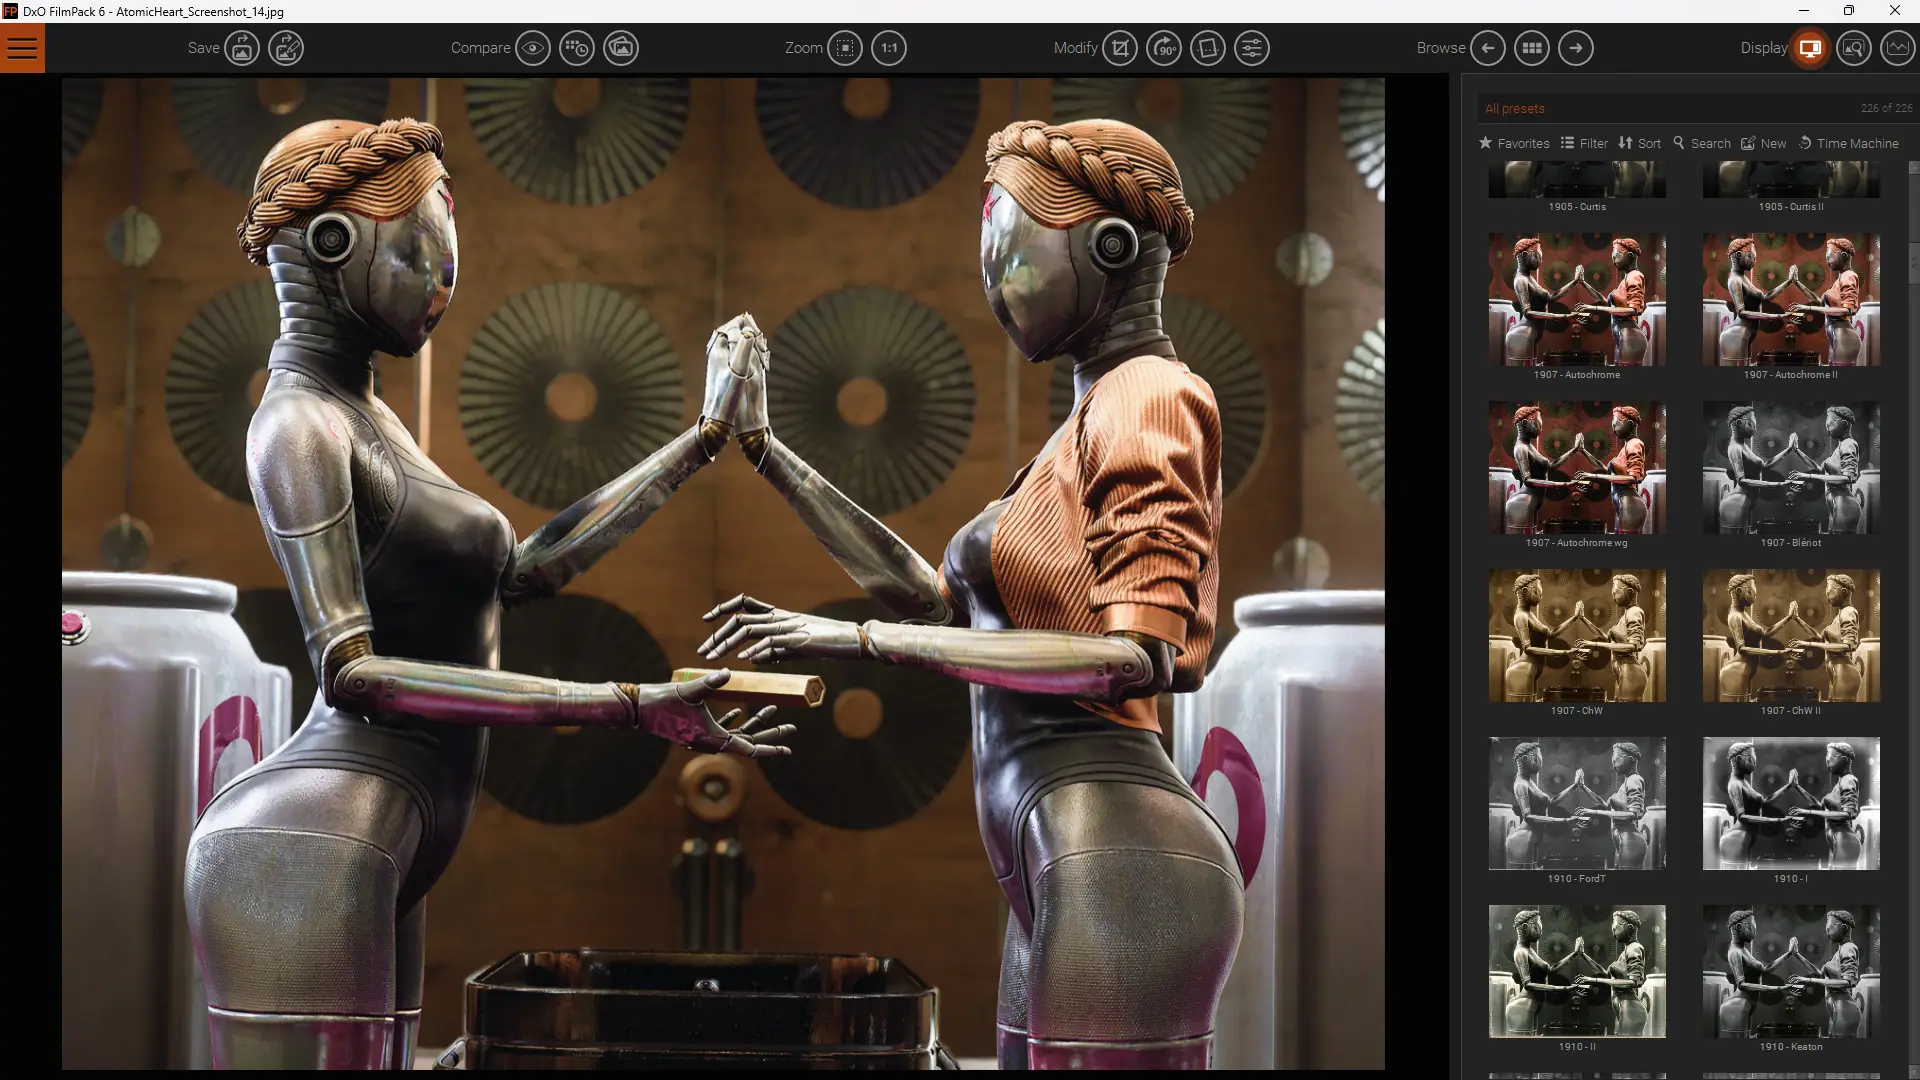Set zoom to 1:1
Viewport: 1920px width, 1080px height.
889,48
